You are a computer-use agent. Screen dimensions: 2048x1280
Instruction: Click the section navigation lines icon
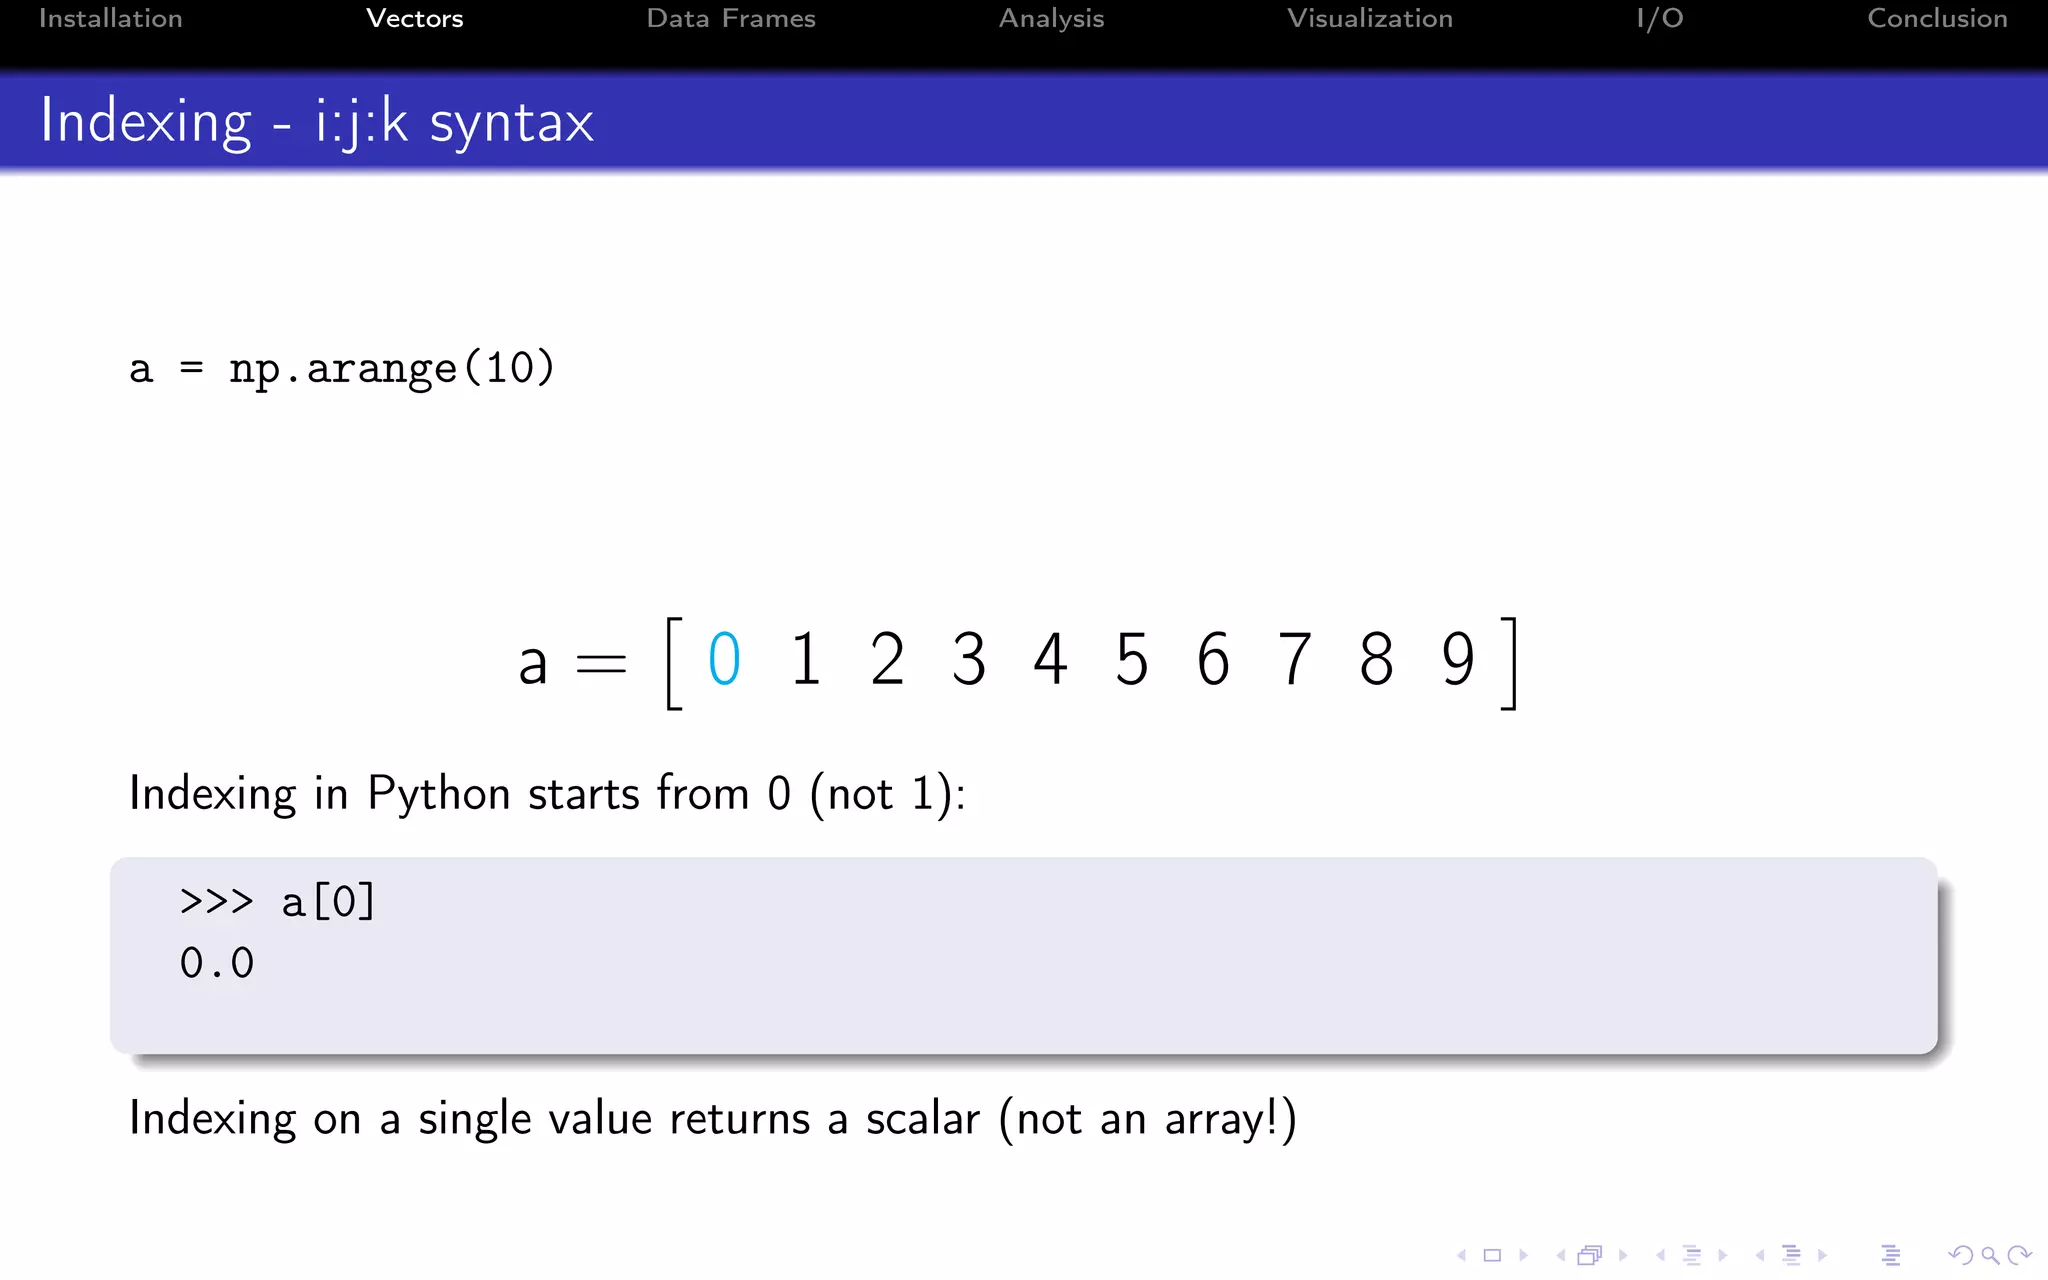point(1791,1255)
